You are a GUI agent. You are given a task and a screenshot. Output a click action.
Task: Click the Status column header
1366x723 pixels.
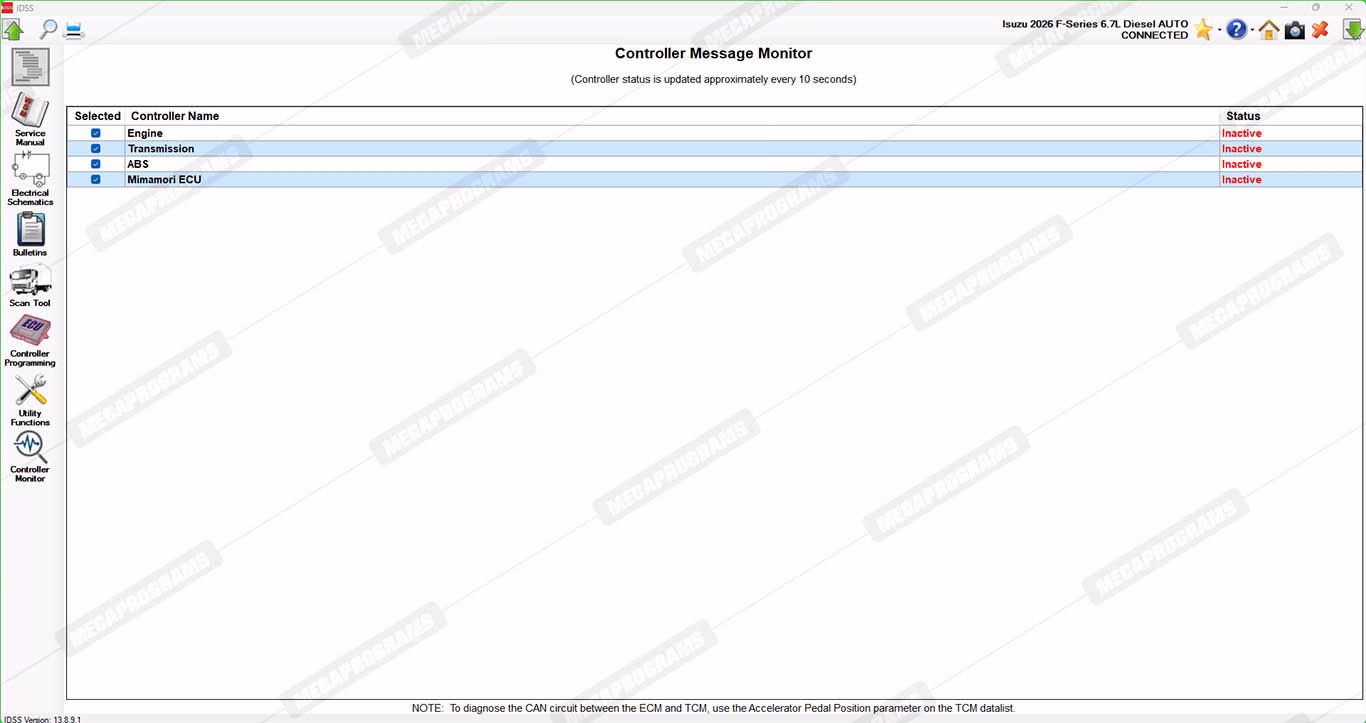click(1243, 116)
